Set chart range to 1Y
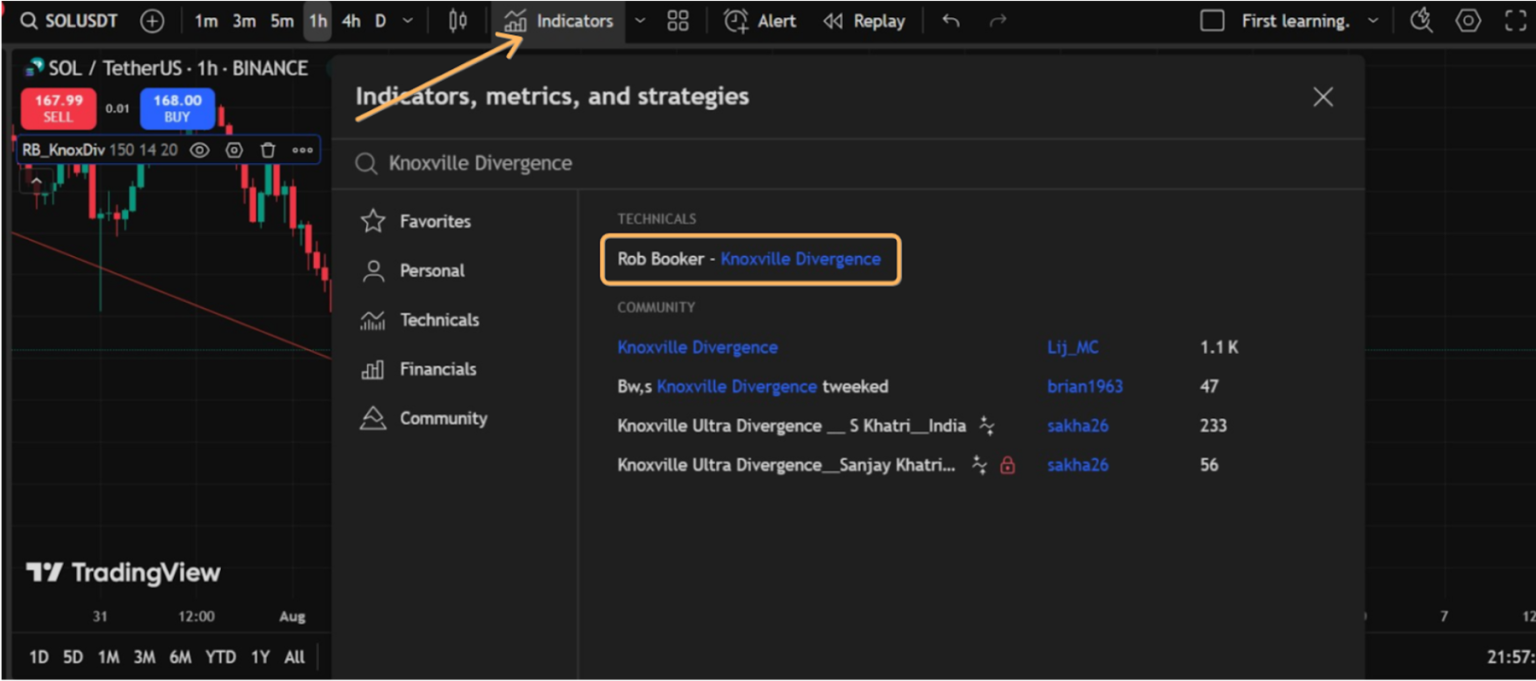The height and width of the screenshot is (681, 1536). [260, 657]
